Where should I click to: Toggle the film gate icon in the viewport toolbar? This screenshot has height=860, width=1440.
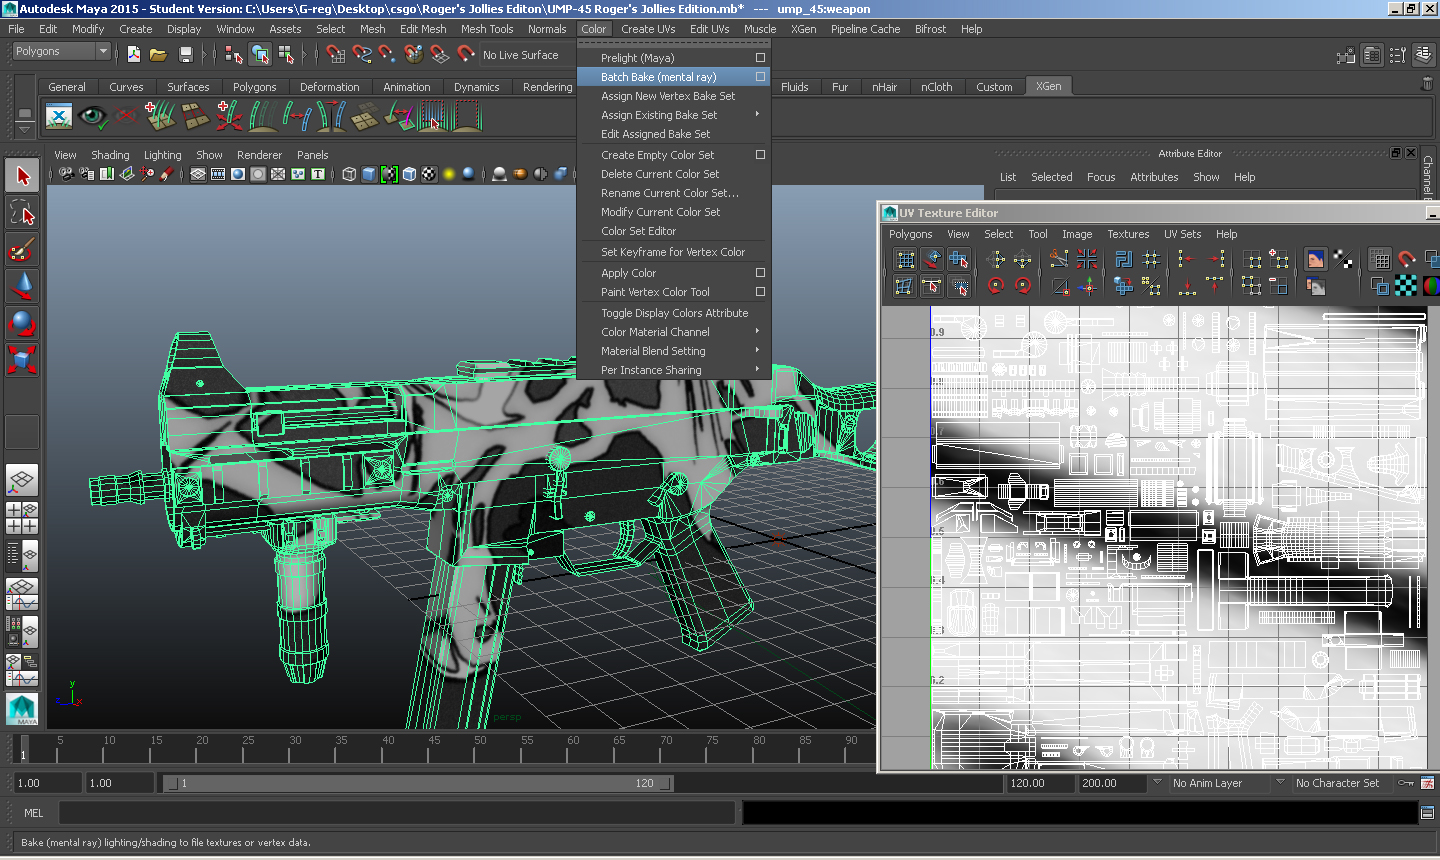[218, 174]
